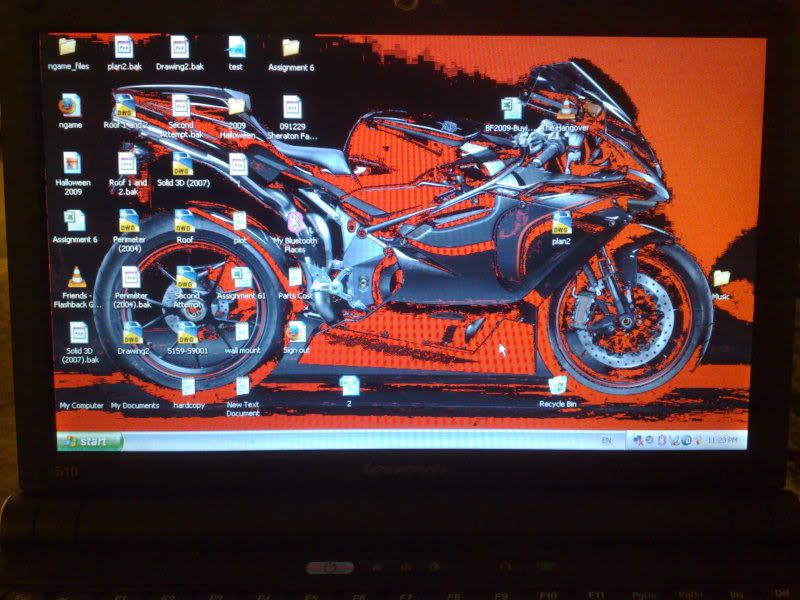This screenshot has width=800, height=600.
Task: Open the Solid 3D (2007) DWG drawing
Action: tap(183, 164)
